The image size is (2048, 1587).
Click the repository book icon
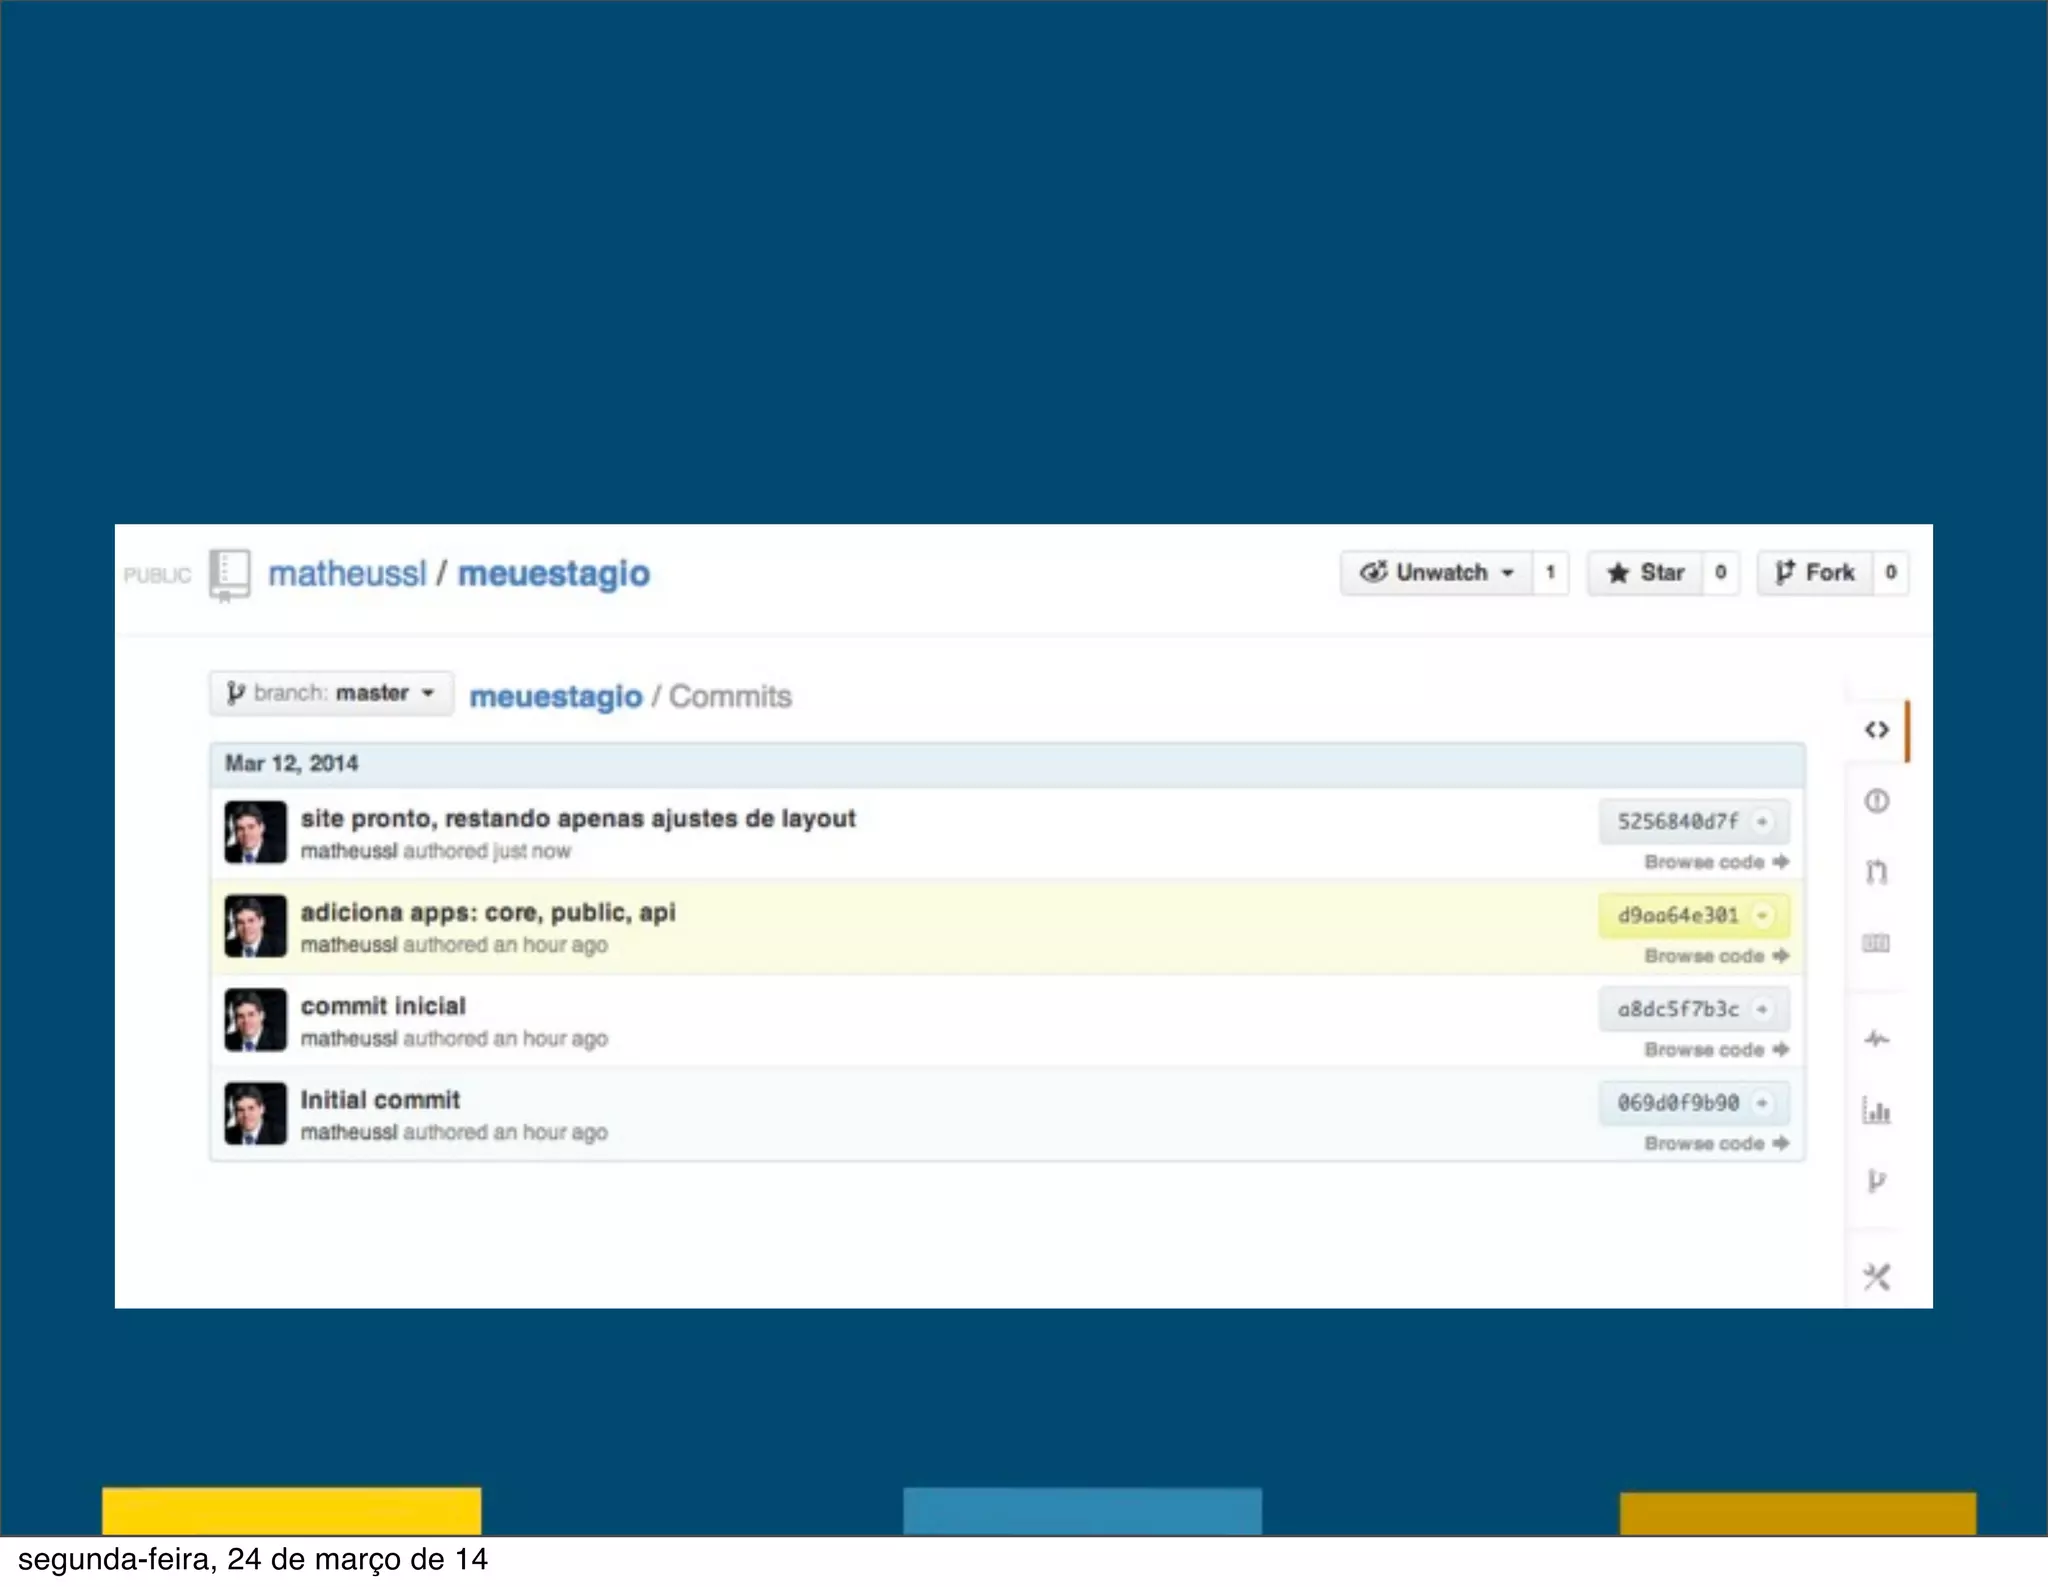230,575
